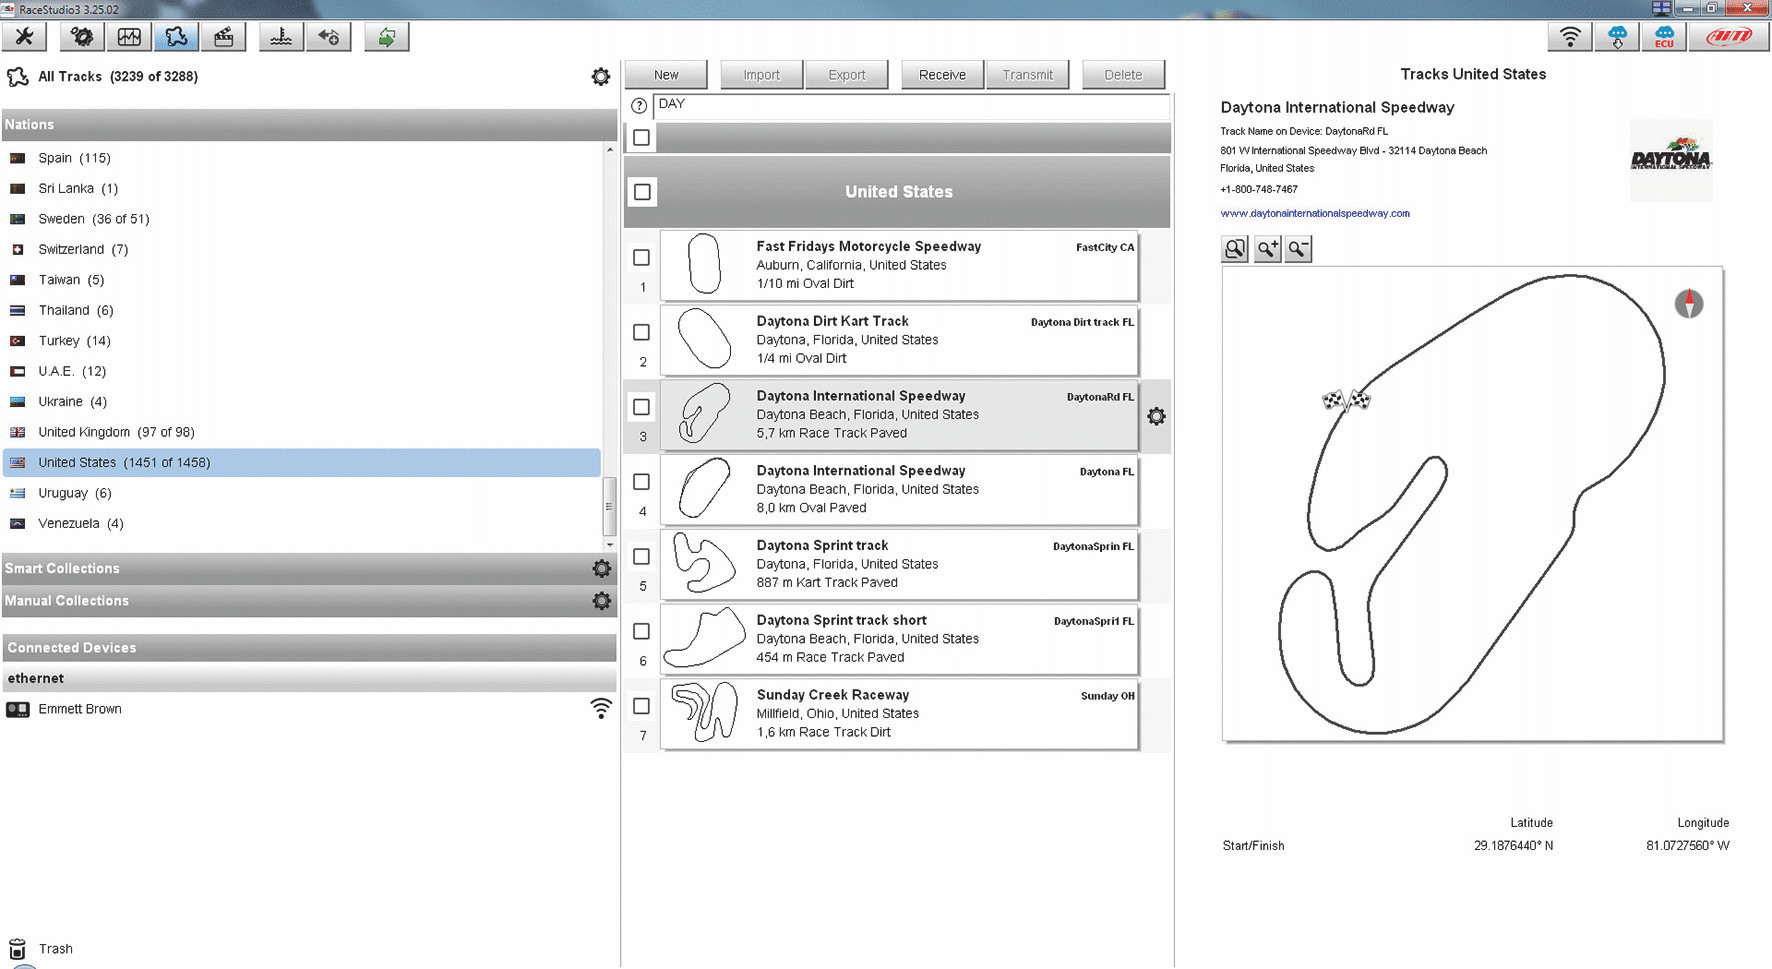Click the zoom fit magnifier above track map

point(1235,249)
